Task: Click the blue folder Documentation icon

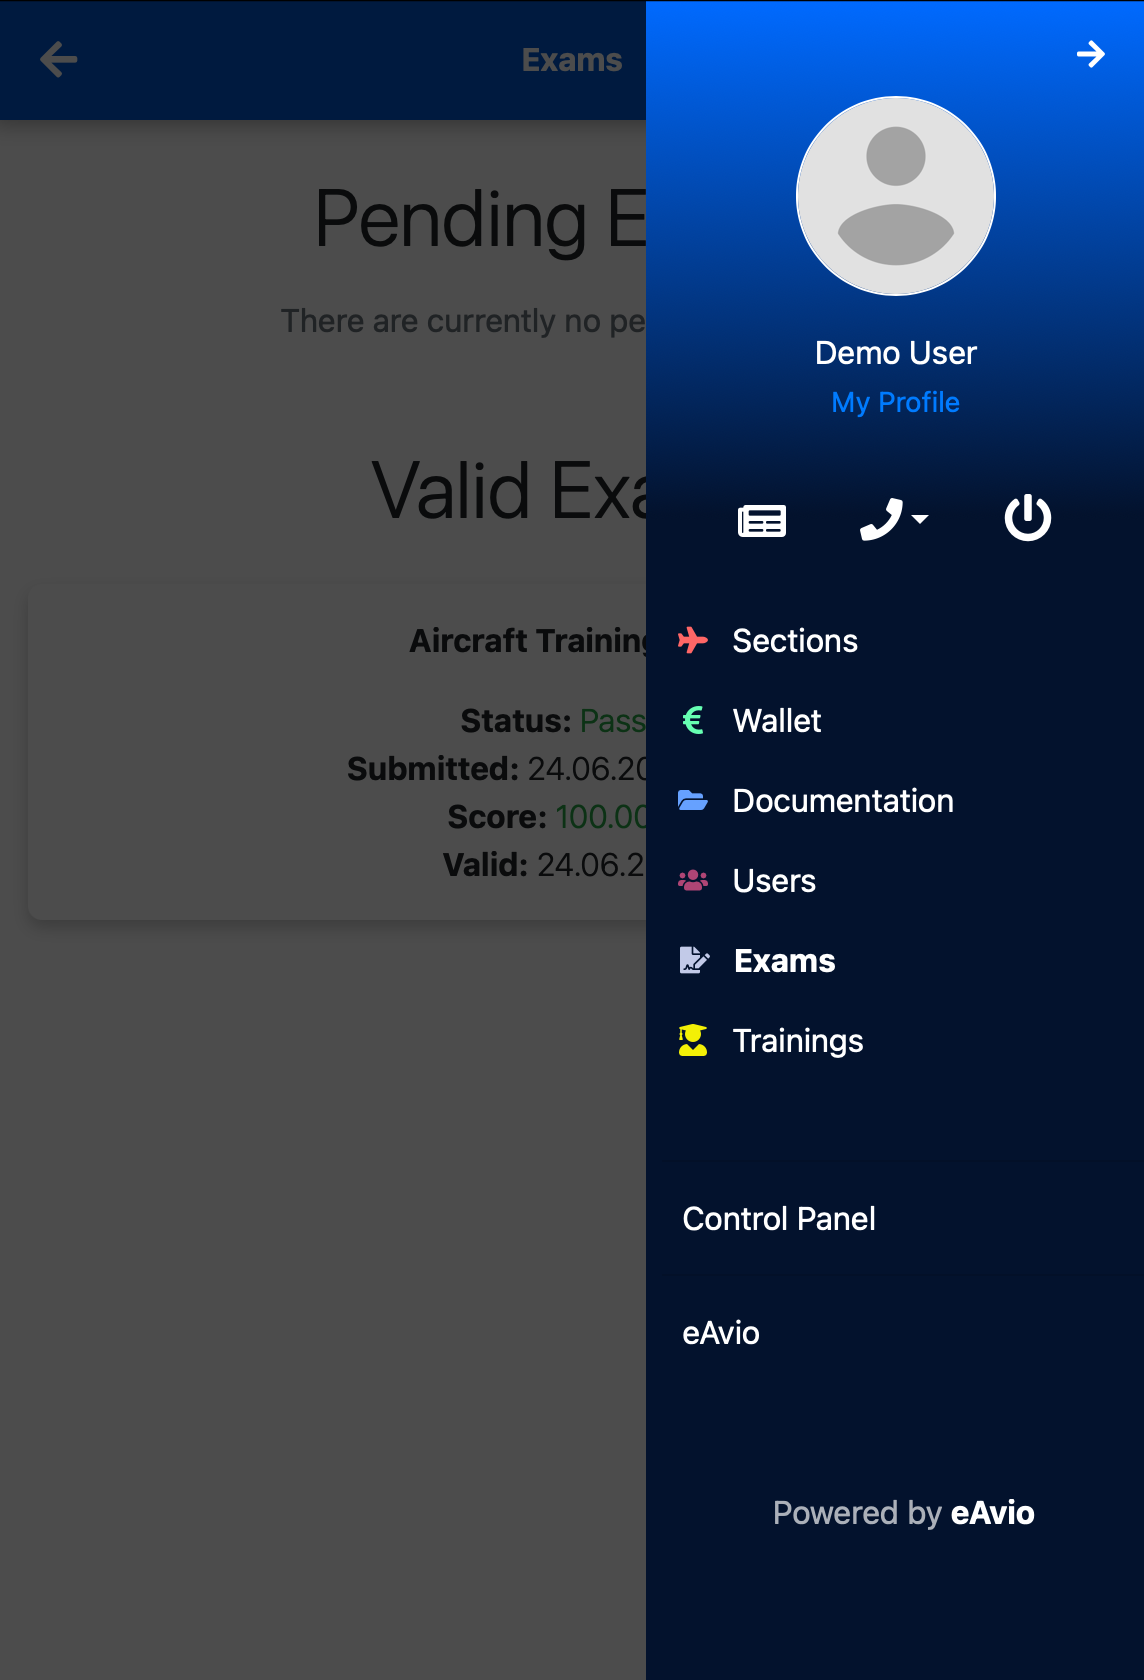Action: 693,800
